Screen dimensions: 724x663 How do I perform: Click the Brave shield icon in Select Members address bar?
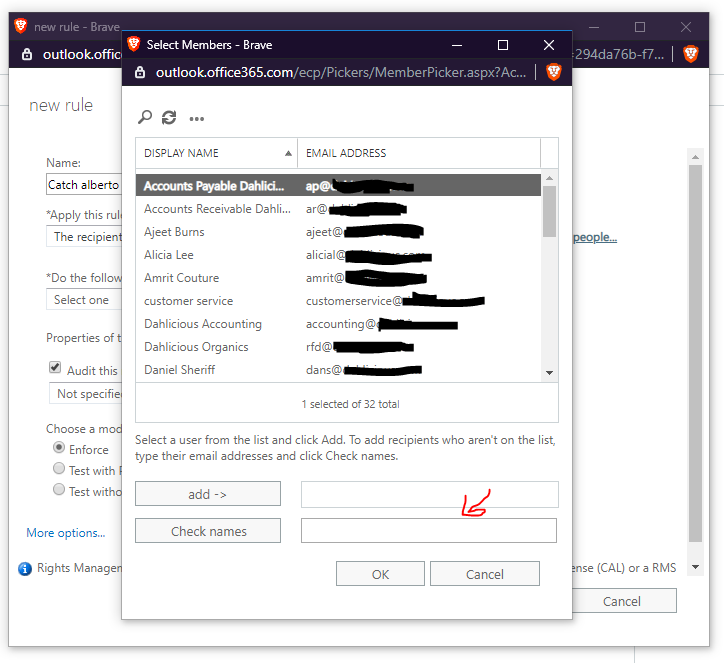click(554, 72)
